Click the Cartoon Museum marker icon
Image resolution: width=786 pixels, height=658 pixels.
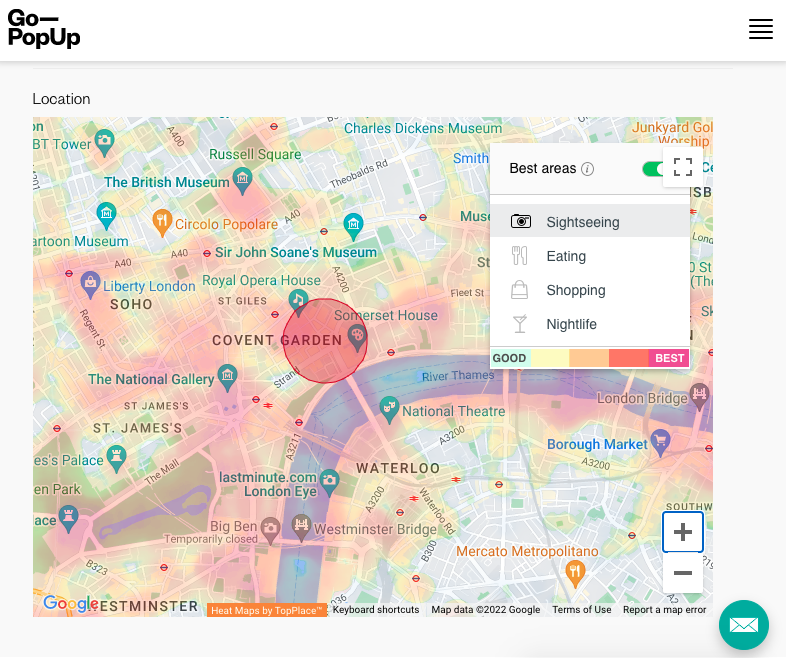pos(106,215)
